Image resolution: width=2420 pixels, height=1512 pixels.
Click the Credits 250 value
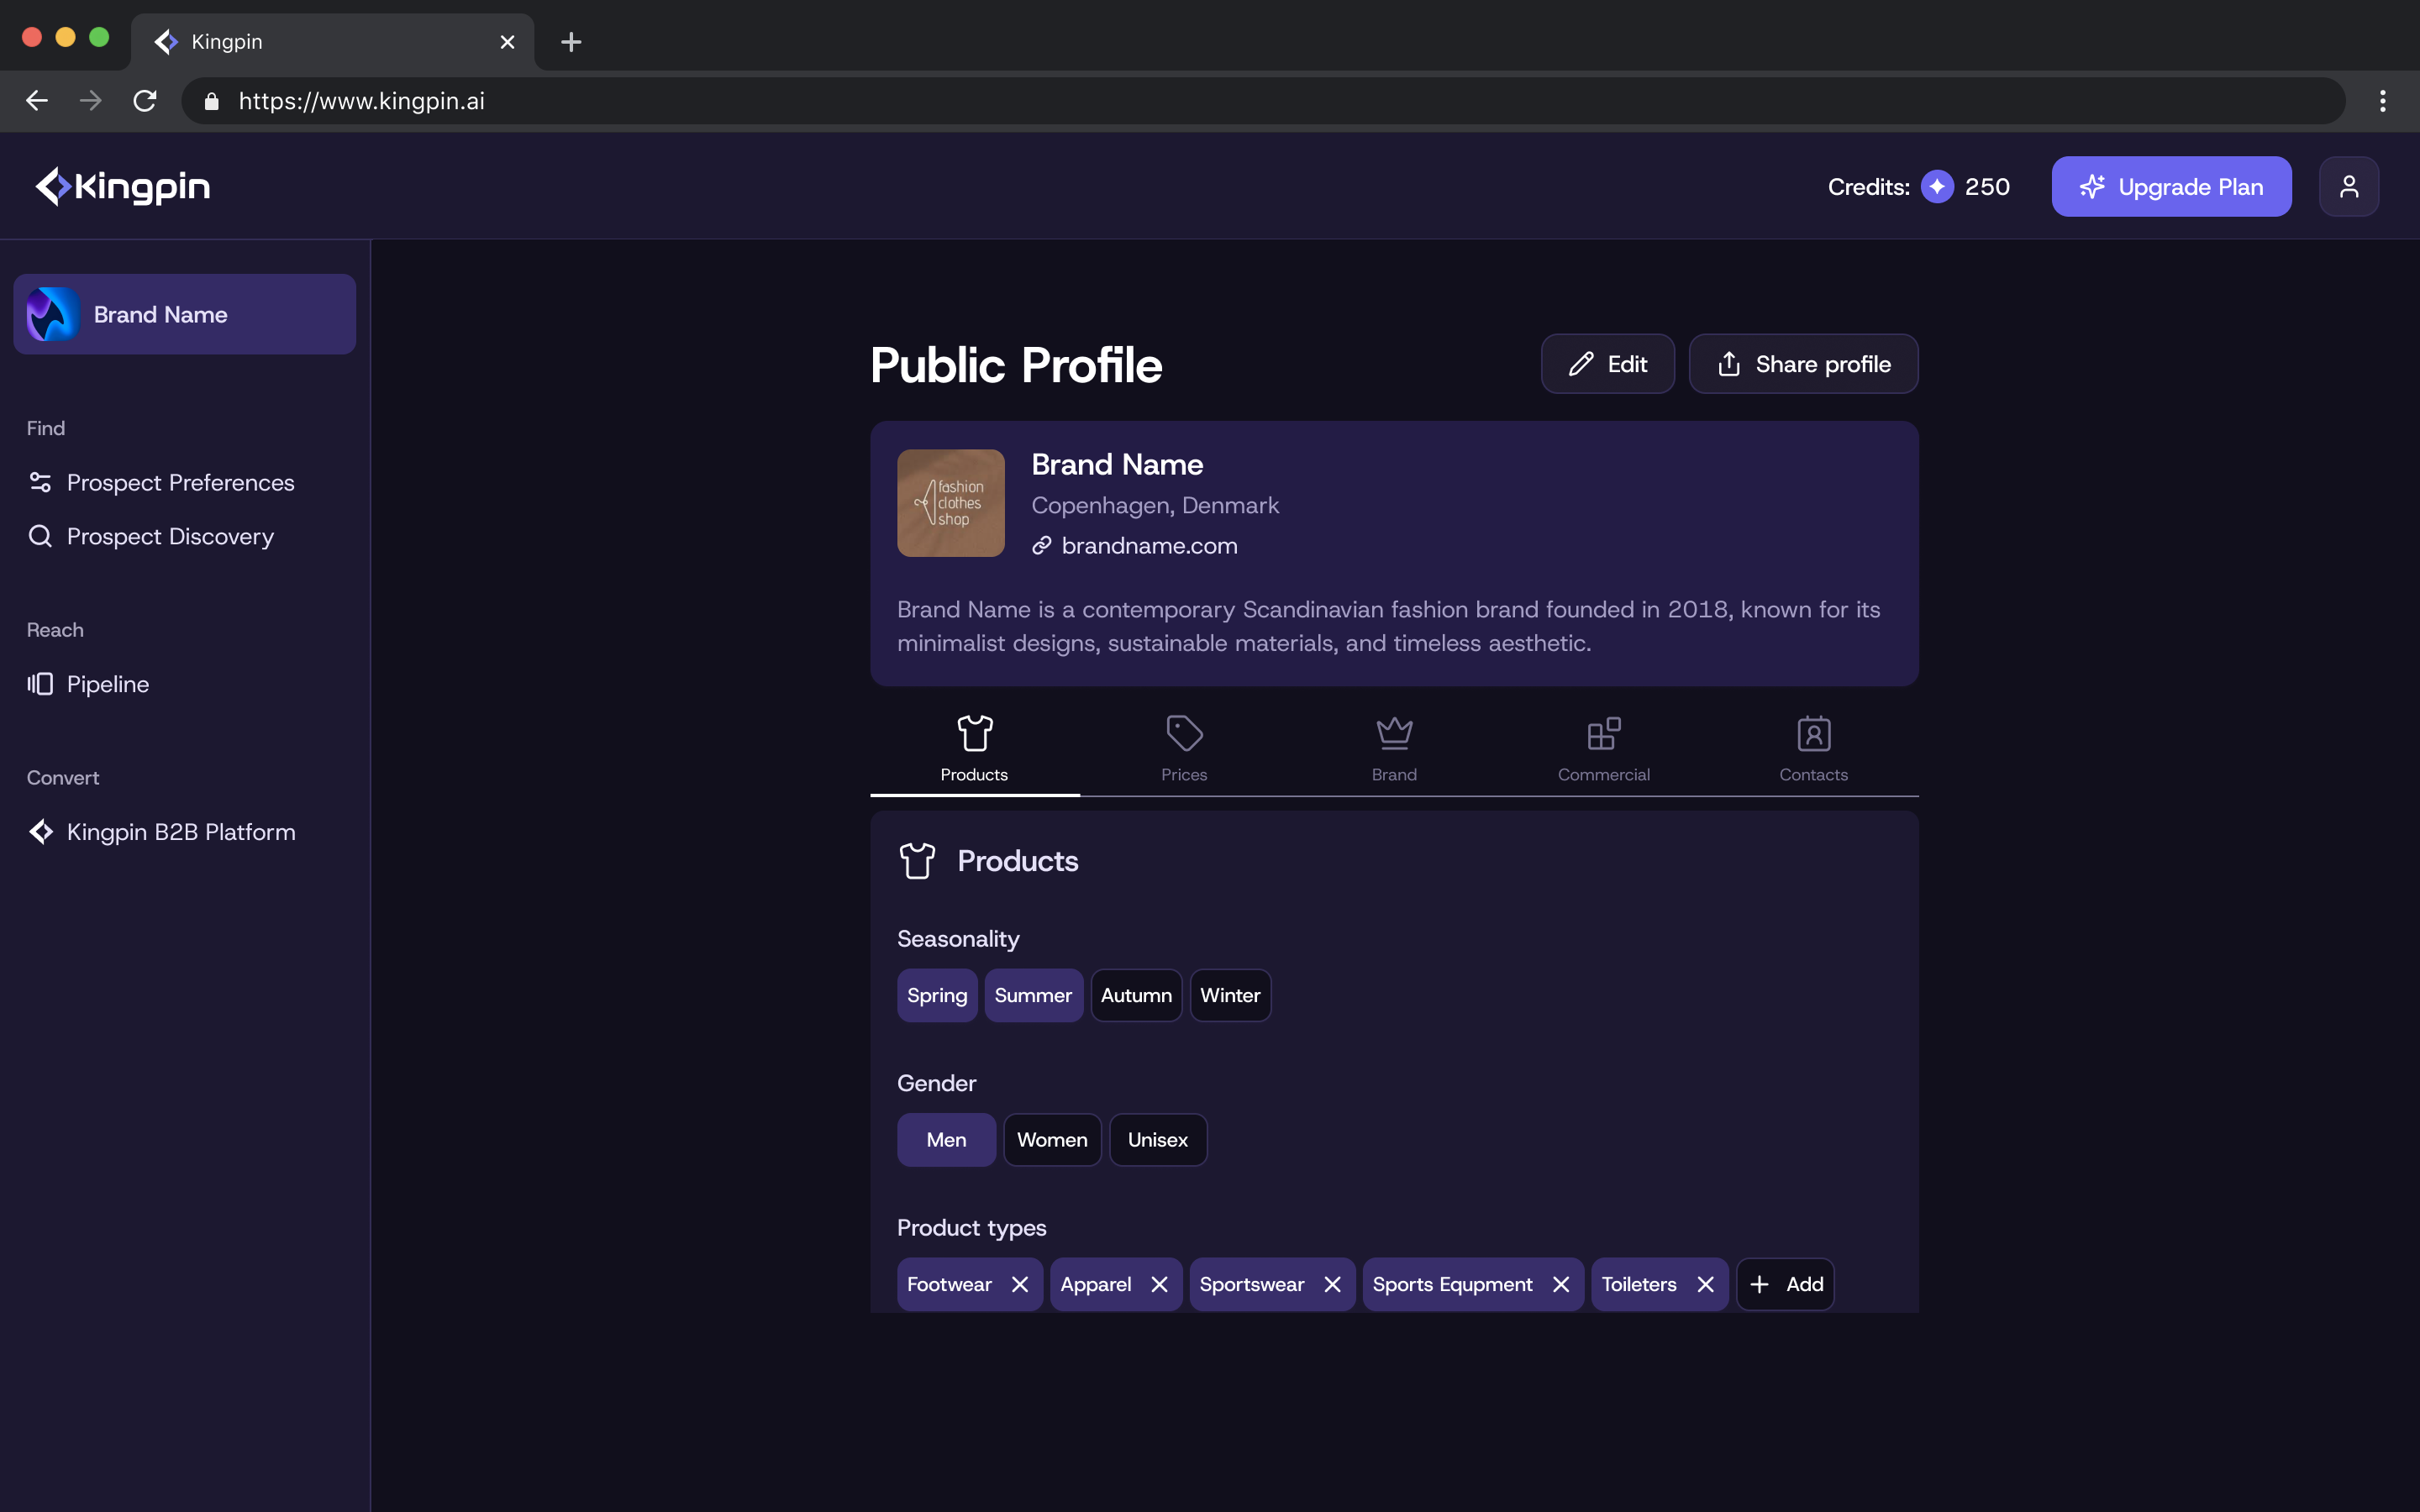point(1987,187)
